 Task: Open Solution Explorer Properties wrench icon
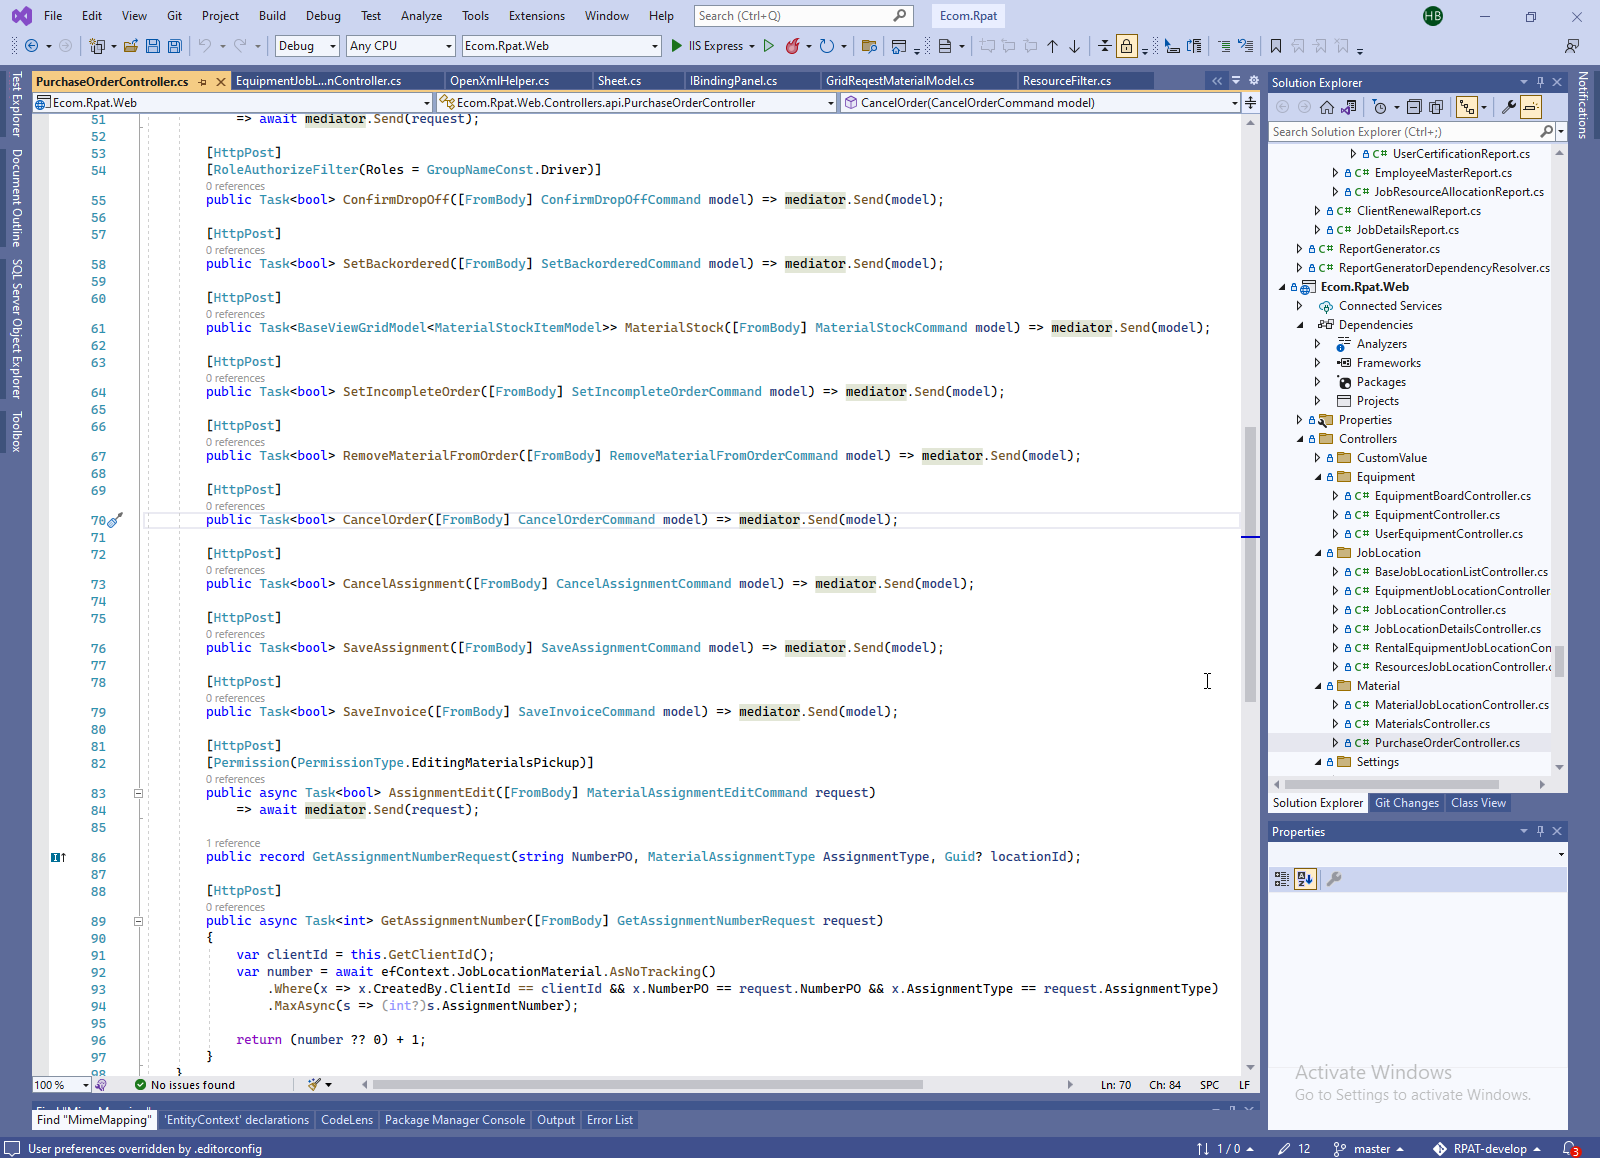pyautogui.click(x=1509, y=107)
